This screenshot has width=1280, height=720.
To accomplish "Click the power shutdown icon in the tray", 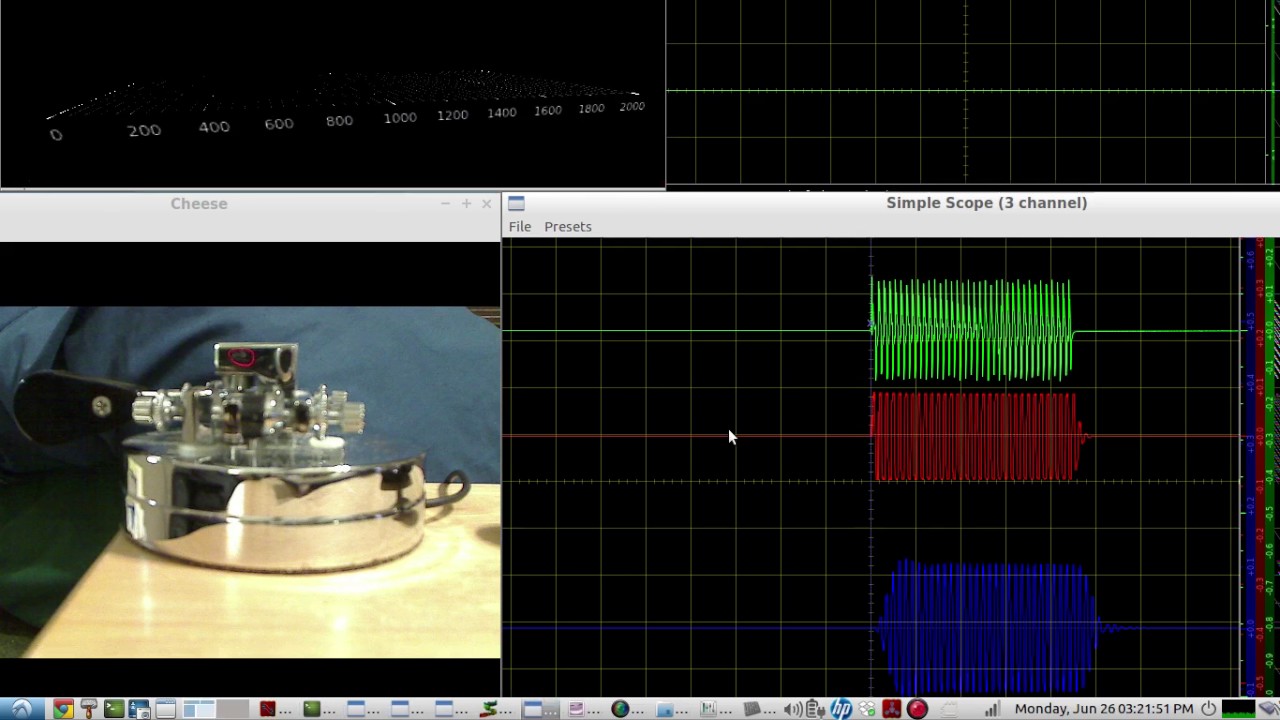I will tap(1208, 708).
